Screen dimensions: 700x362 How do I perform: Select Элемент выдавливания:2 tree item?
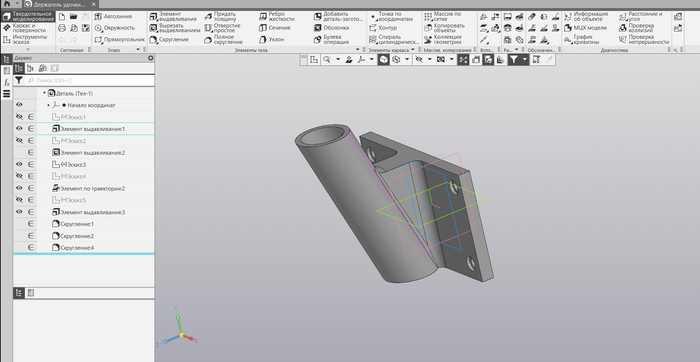point(88,153)
